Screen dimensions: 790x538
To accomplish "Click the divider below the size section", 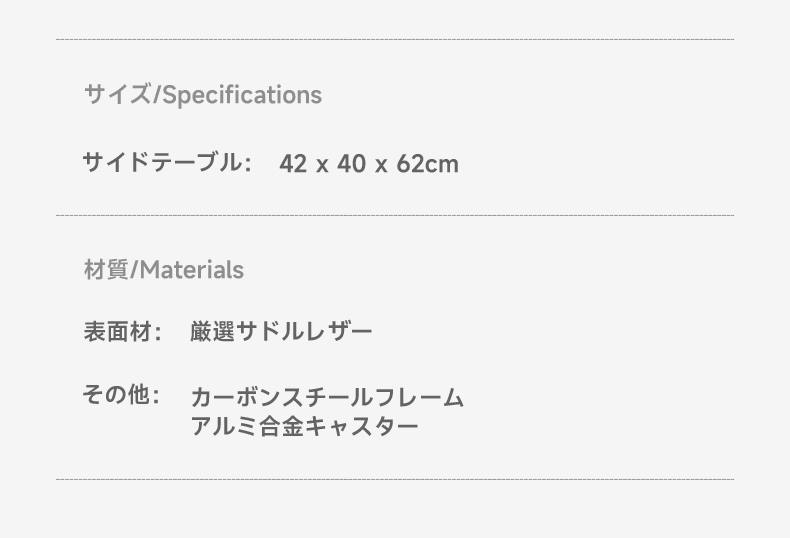I will coord(395,215).
